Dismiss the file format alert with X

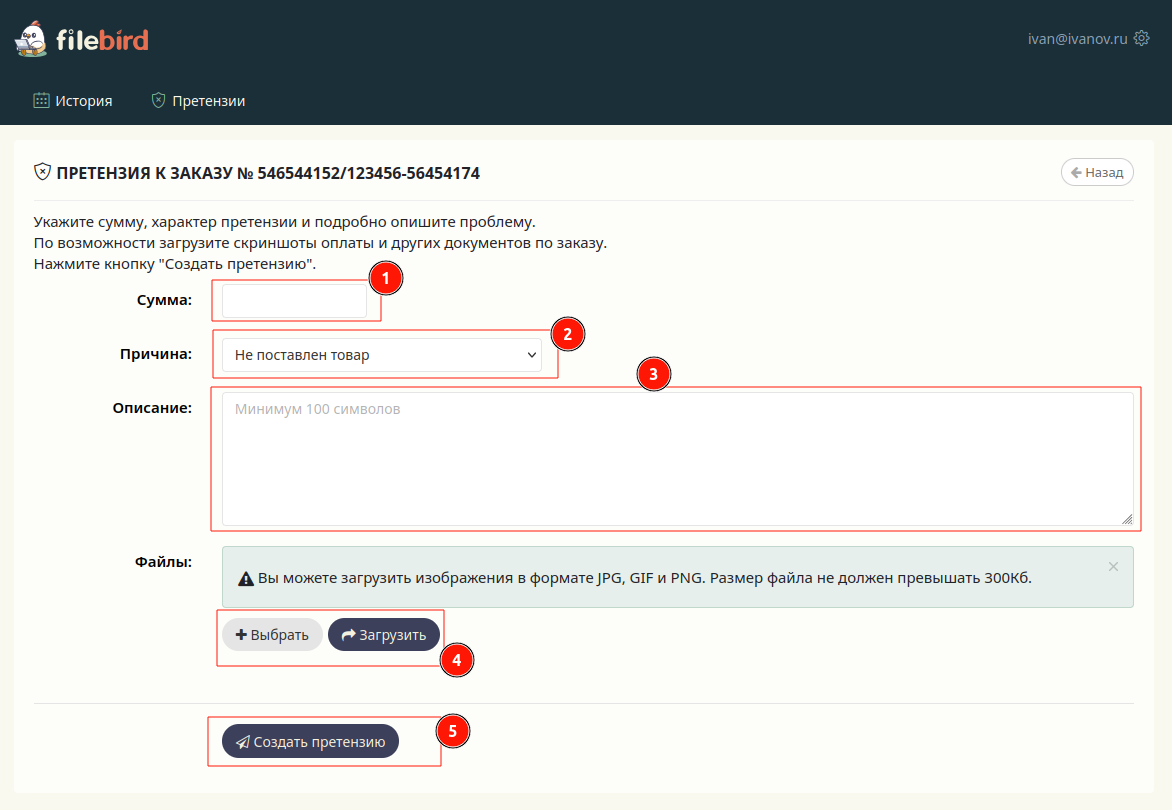pyautogui.click(x=1113, y=566)
